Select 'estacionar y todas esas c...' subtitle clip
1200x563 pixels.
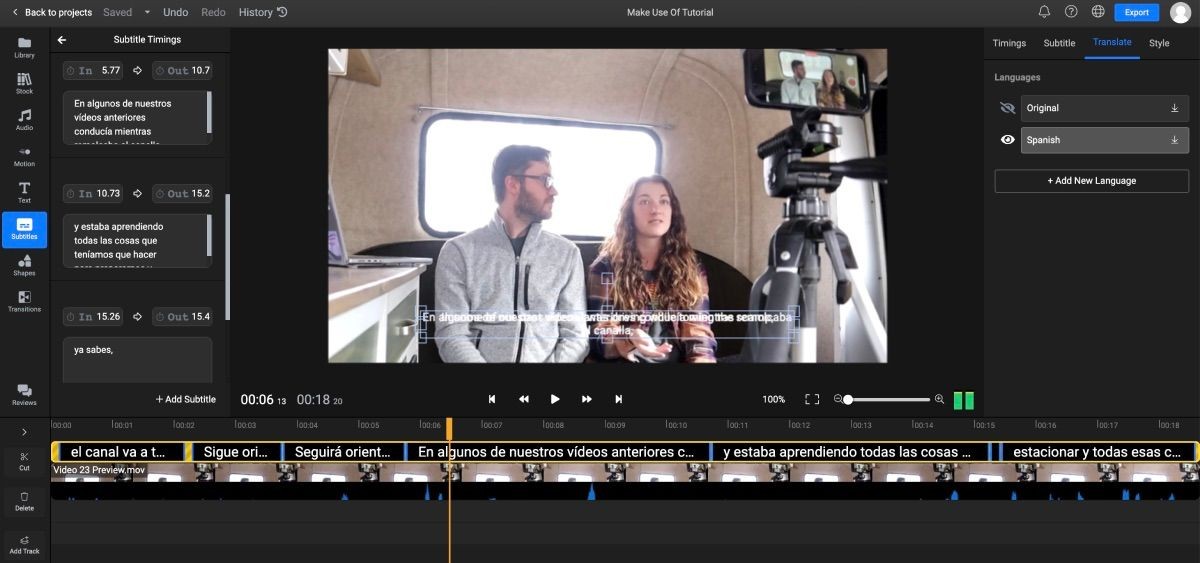click(1095, 452)
